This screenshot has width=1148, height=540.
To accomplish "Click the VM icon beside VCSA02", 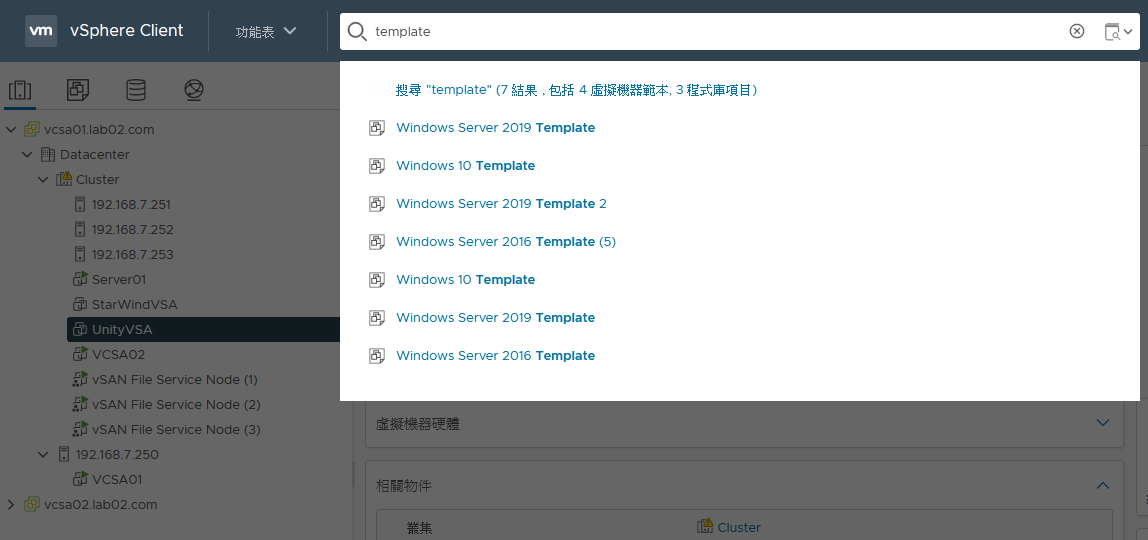I will [x=80, y=354].
